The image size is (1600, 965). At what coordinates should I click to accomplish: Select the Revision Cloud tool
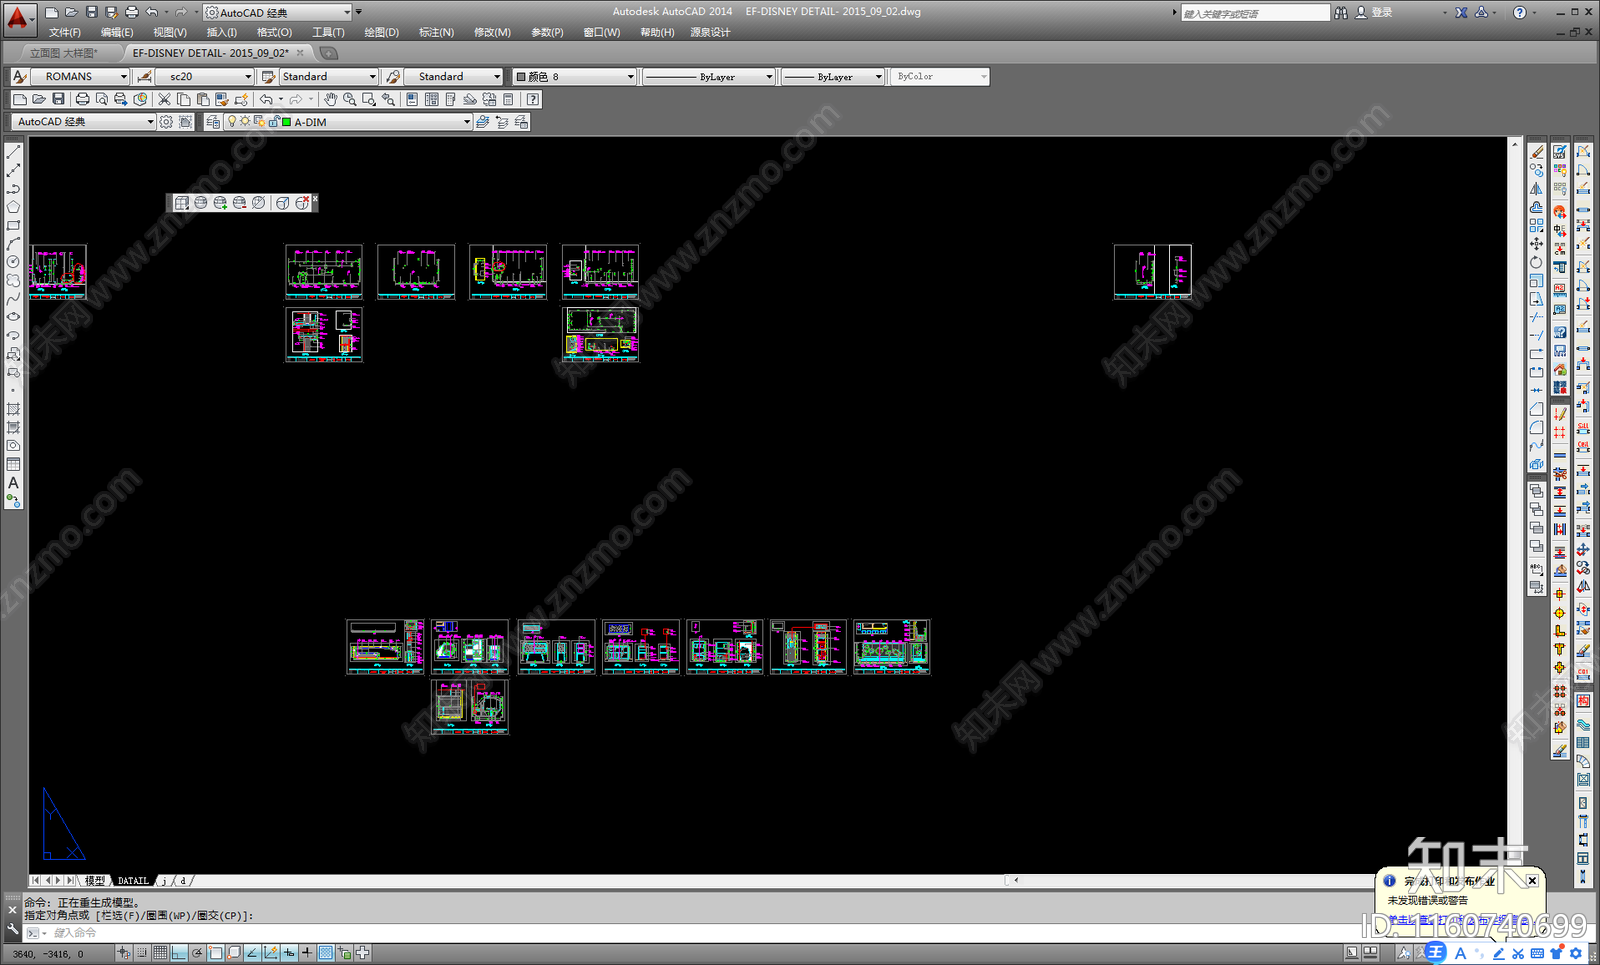(13, 280)
